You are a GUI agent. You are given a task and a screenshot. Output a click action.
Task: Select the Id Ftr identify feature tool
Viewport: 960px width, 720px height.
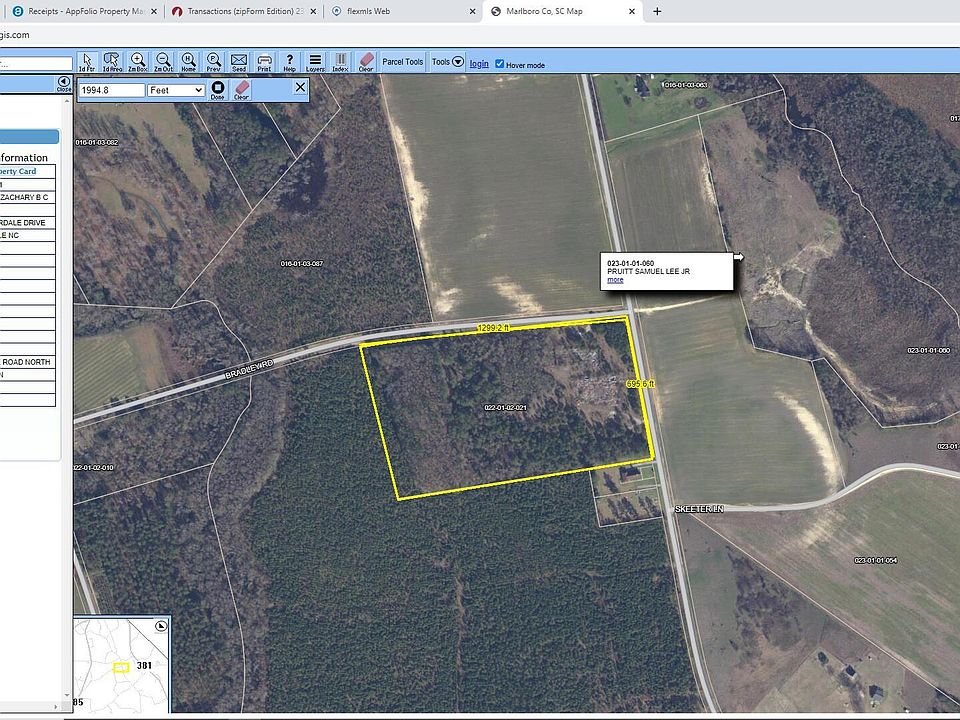(x=86, y=62)
